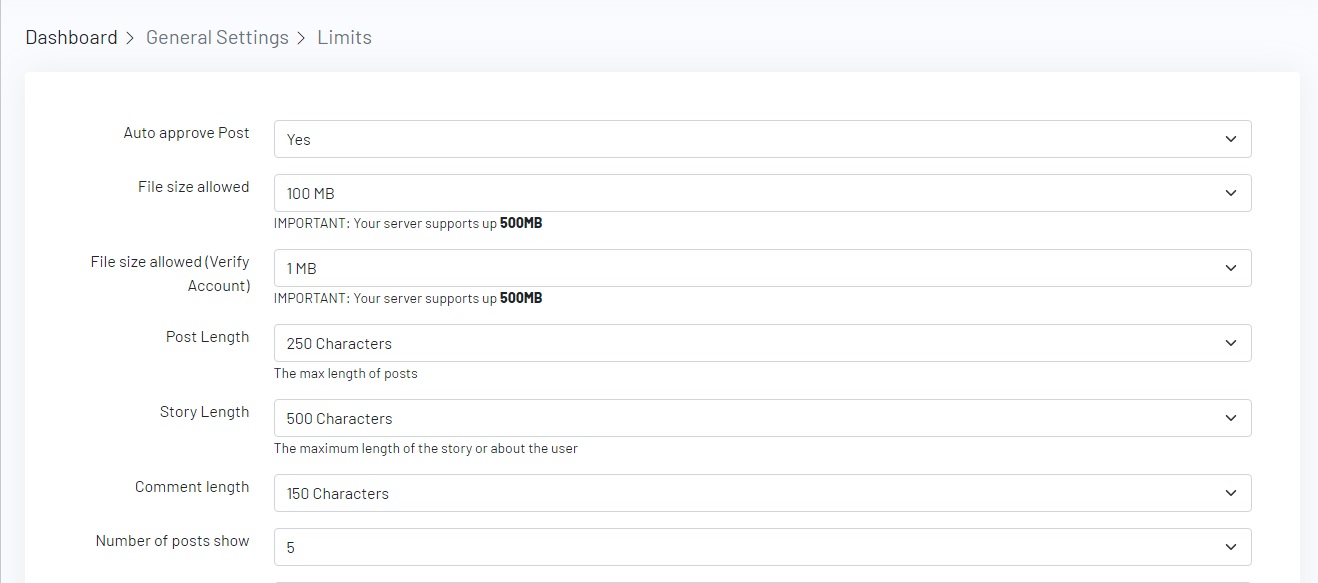This screenshot has height=583, width=1318.
Task: Click the chevron arrow in the 100 MB field
Action: coord(1231,193)
